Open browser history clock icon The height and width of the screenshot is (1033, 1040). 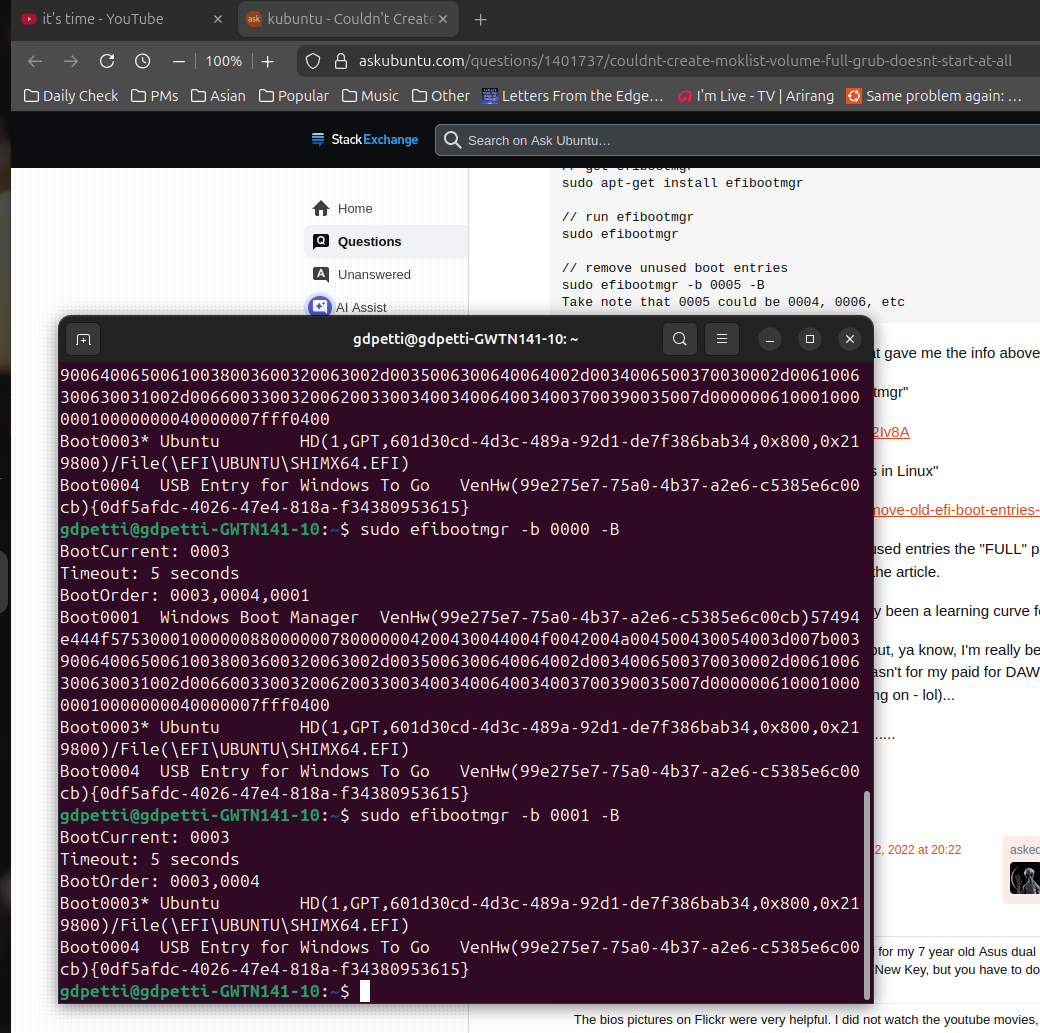pos(142,61)
